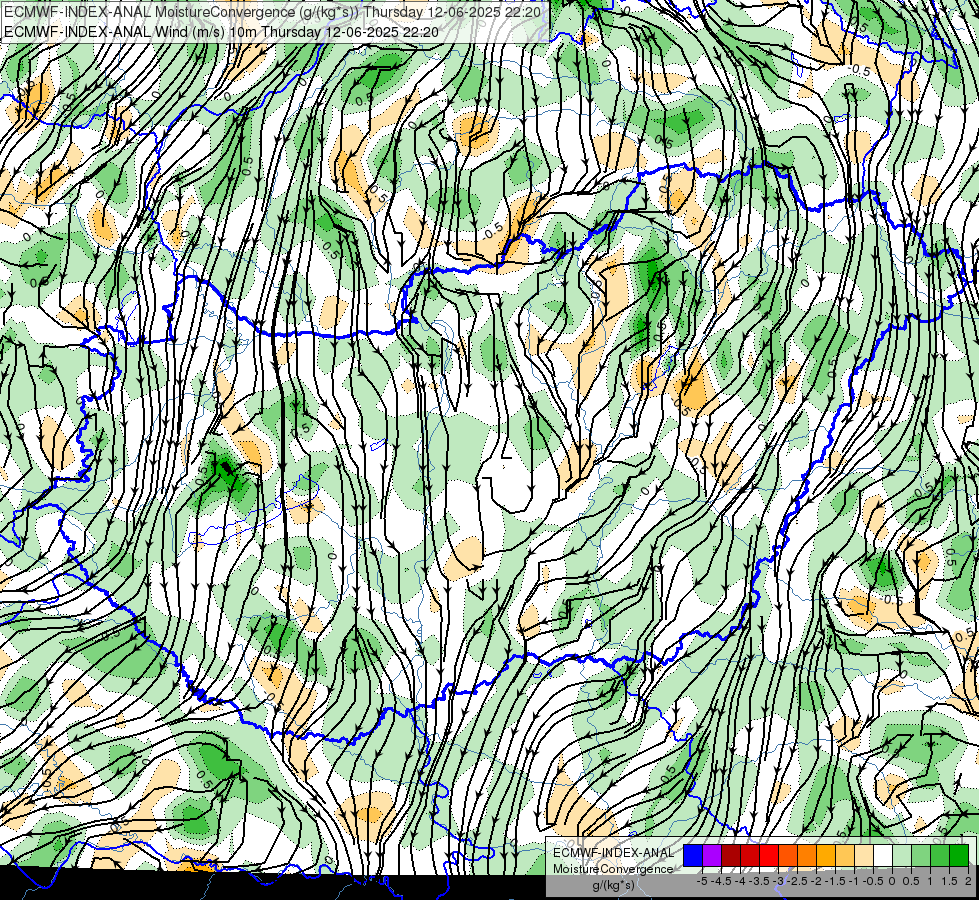Viewport: 979px width, 900px height.
Task: Choose the amber swatch between -2 and -1.5
Action: [x=826, y=855]
